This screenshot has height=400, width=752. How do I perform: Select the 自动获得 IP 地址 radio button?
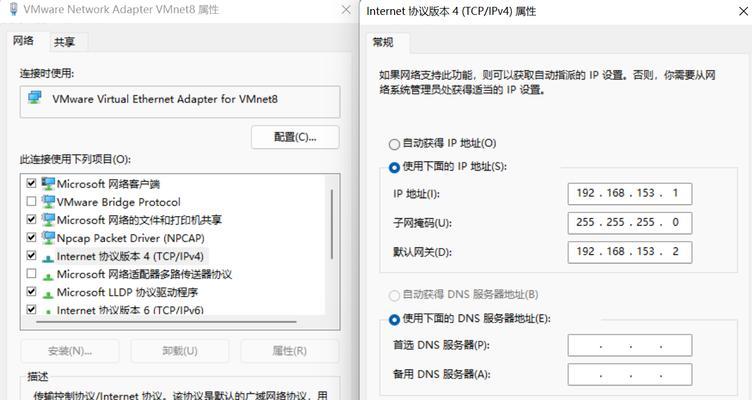[394, 144]
